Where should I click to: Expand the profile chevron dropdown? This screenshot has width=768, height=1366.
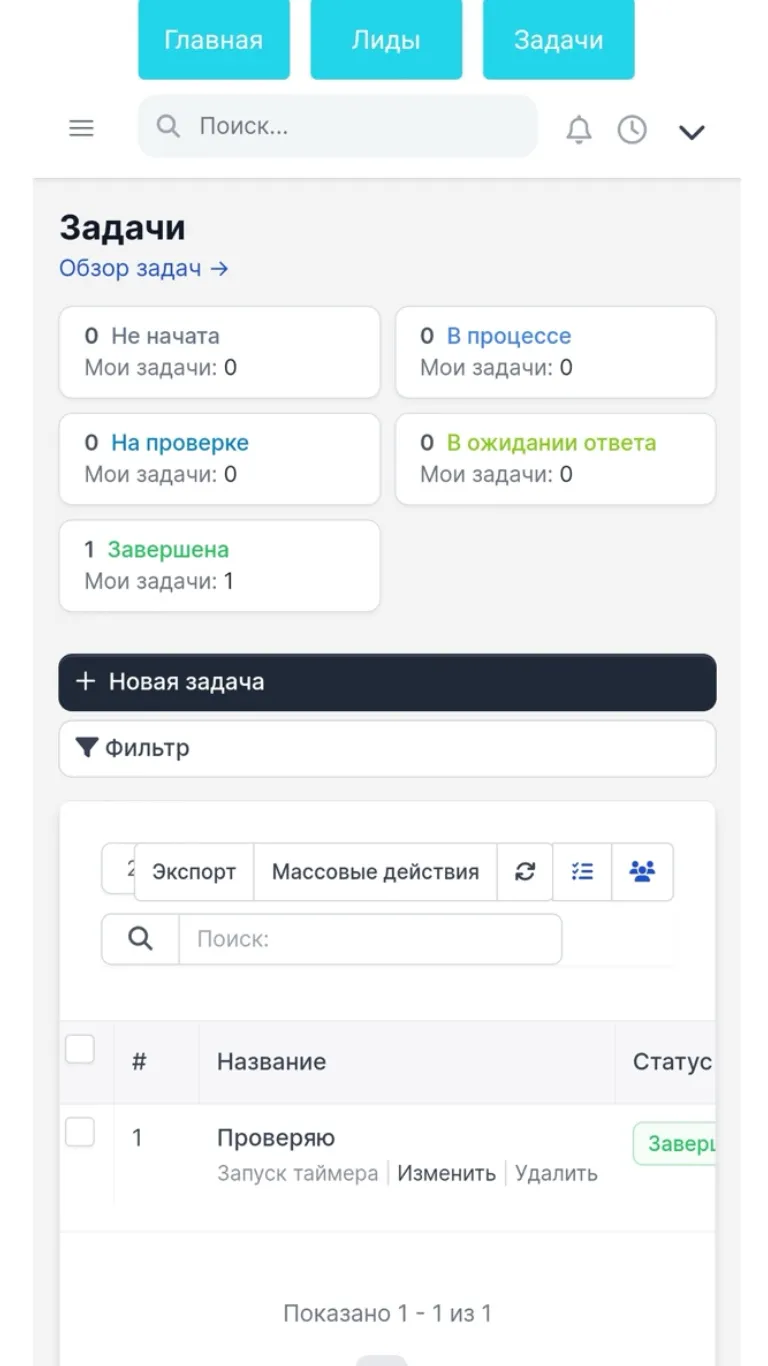tap(692, 132)
